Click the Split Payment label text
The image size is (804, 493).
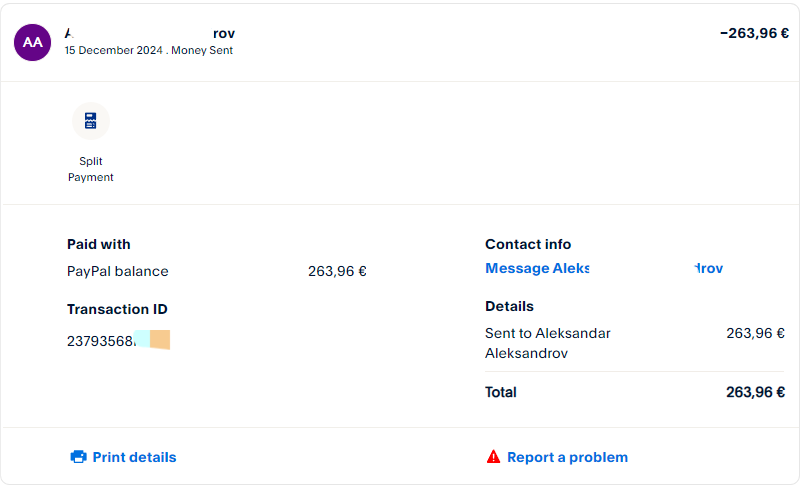(x=91, y=169)
